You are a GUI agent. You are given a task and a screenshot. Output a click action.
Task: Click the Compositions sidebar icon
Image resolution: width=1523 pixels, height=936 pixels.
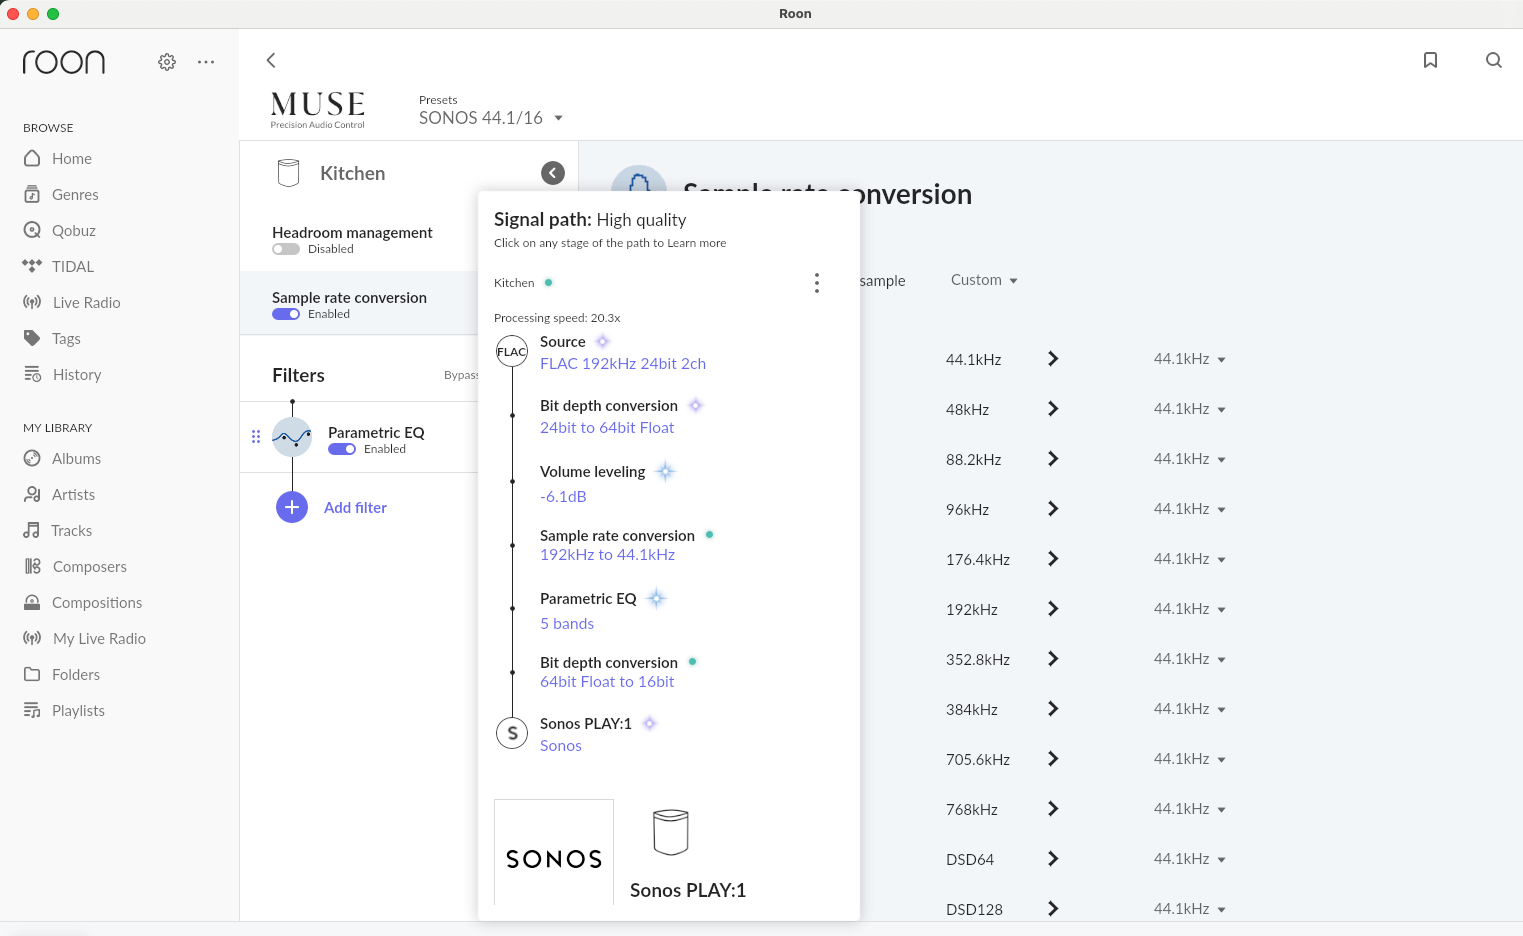pos(32,602)
